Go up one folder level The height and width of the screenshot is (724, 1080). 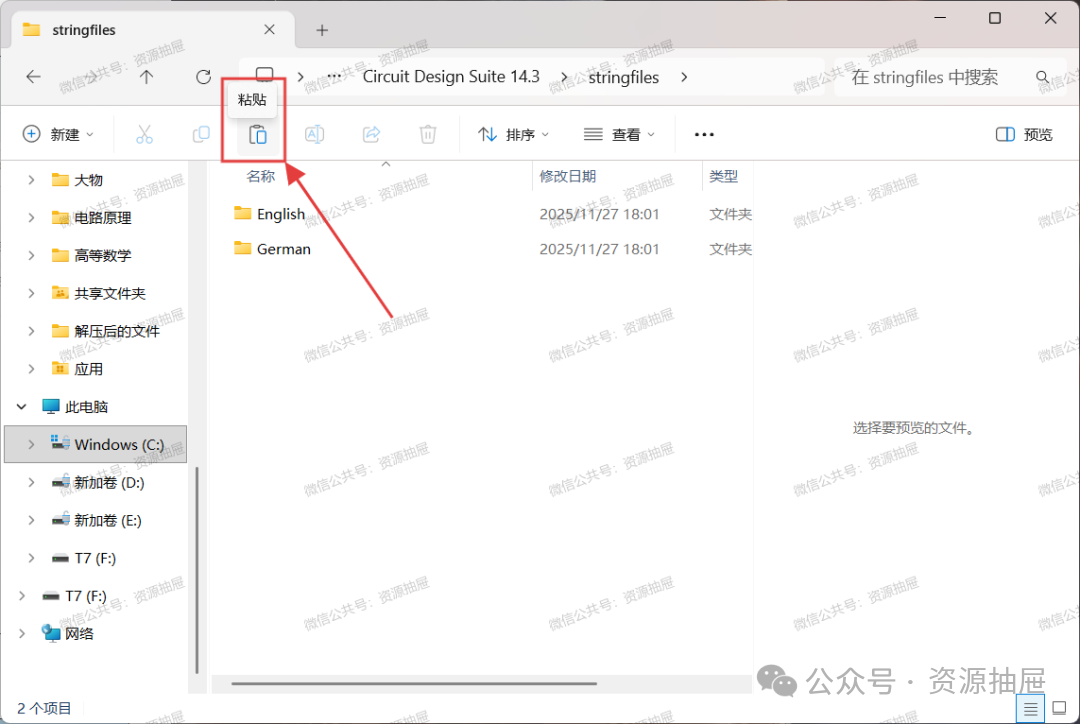click(x=146, y=76)
